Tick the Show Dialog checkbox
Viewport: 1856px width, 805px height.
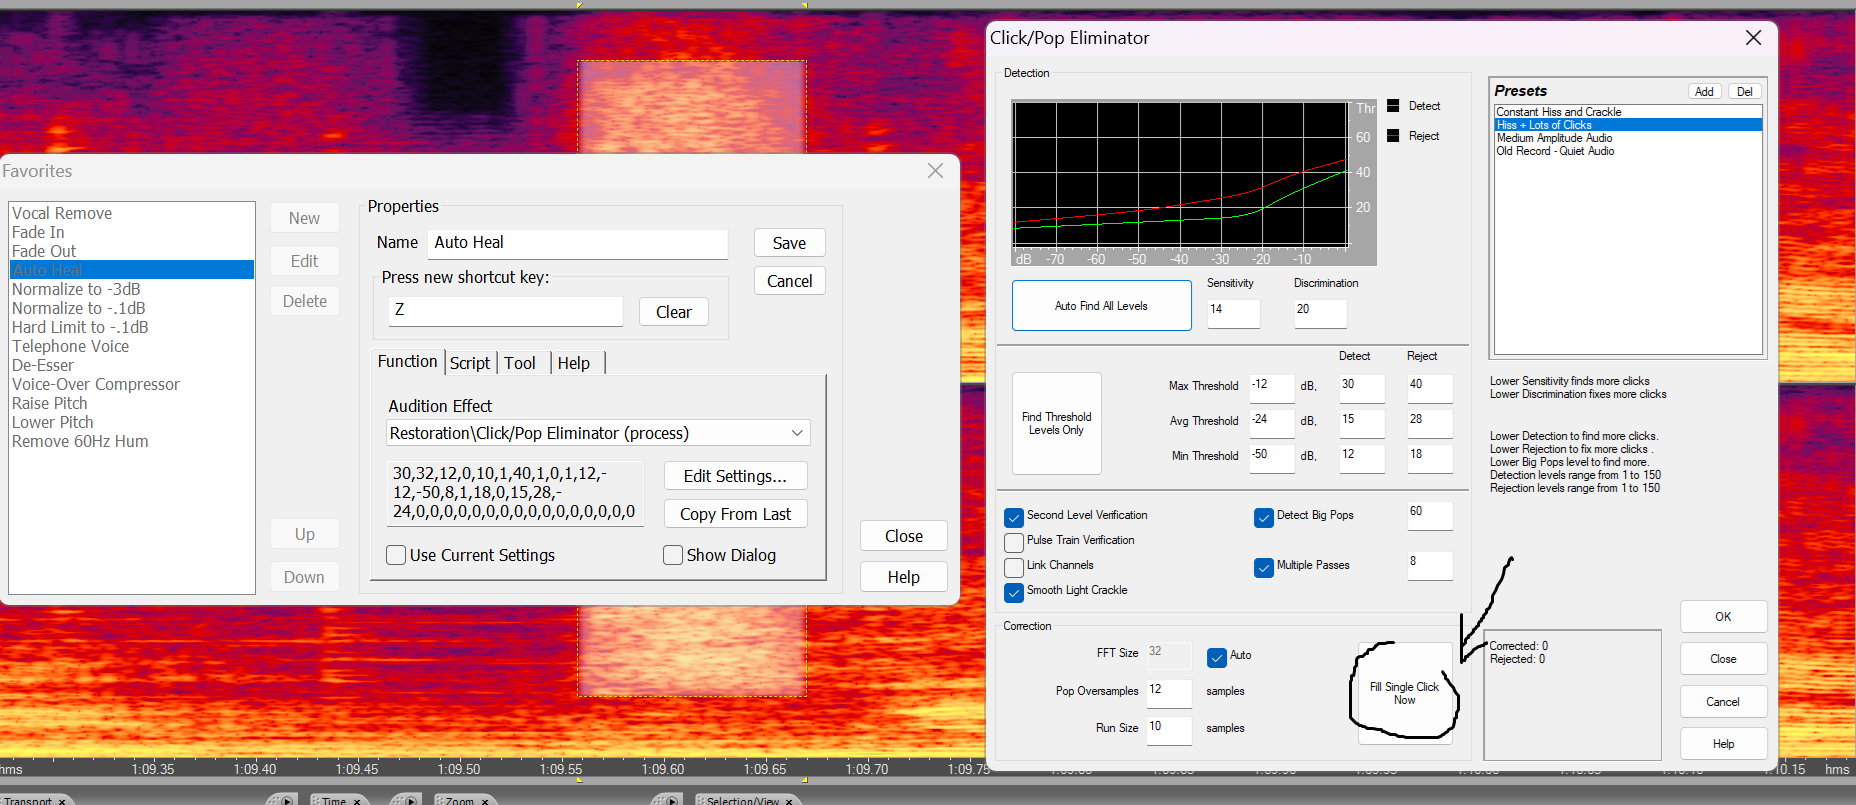[673, 555]
